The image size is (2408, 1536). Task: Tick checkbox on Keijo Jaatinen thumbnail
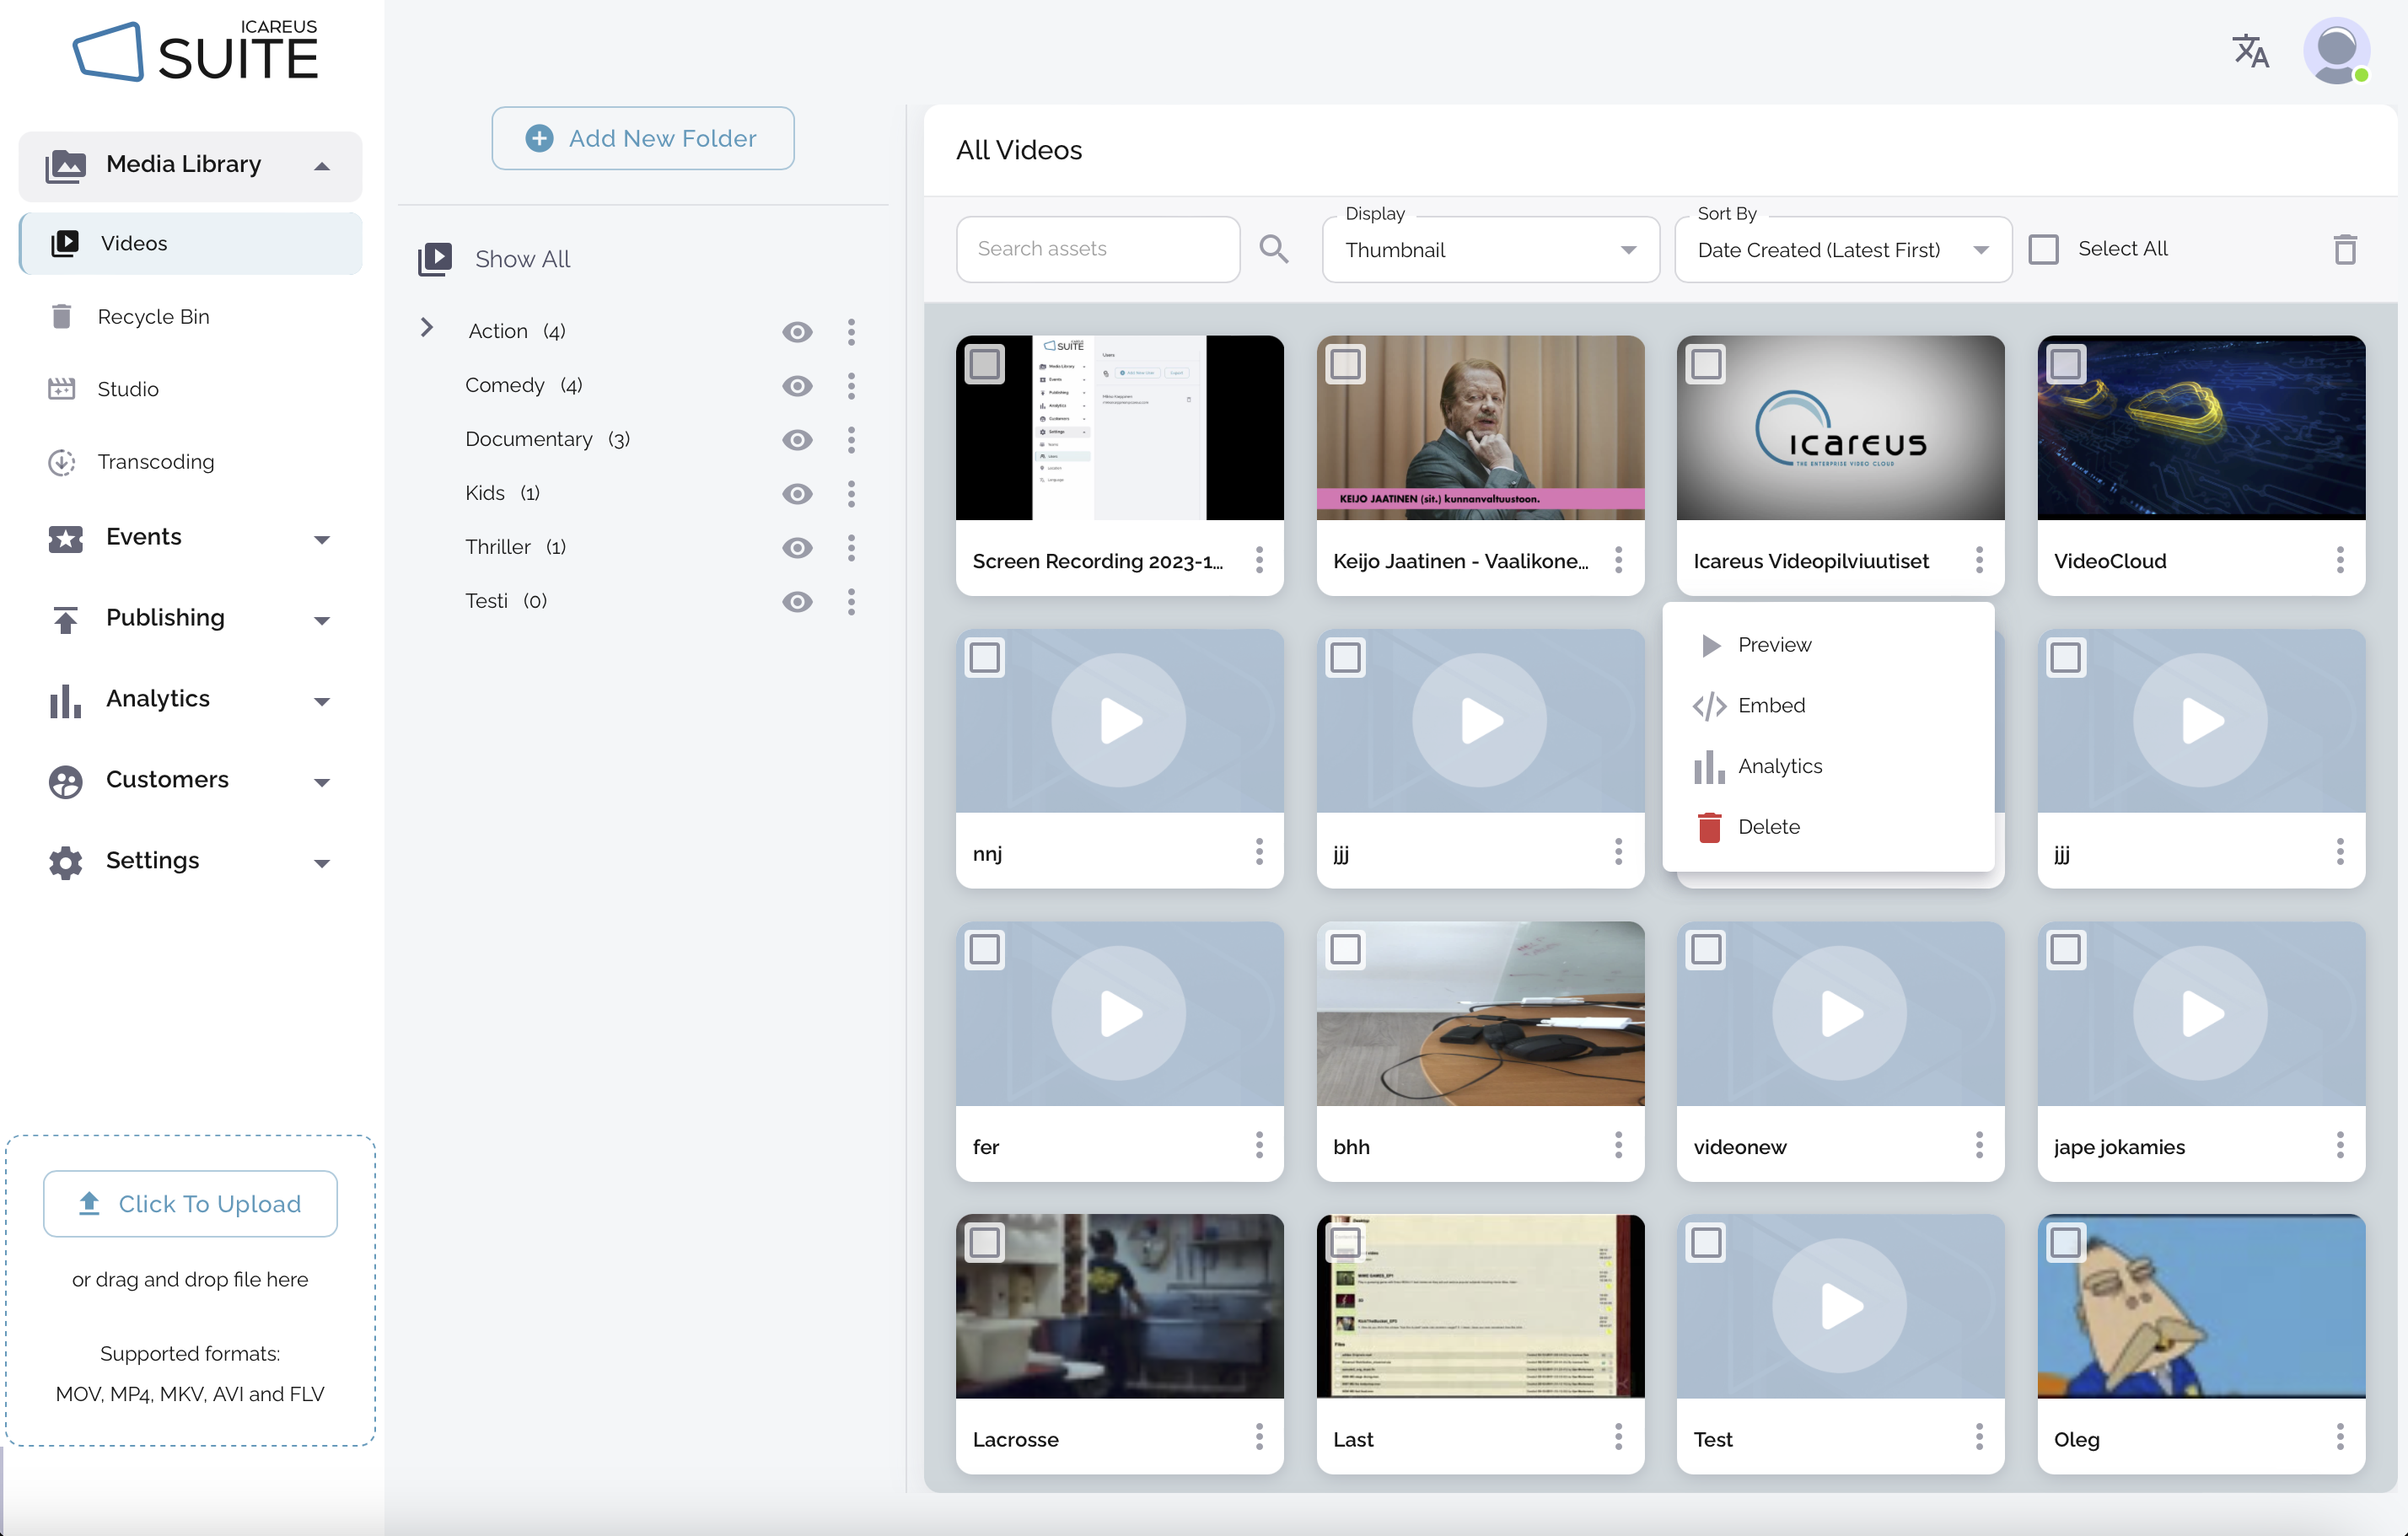[1345, 364]
